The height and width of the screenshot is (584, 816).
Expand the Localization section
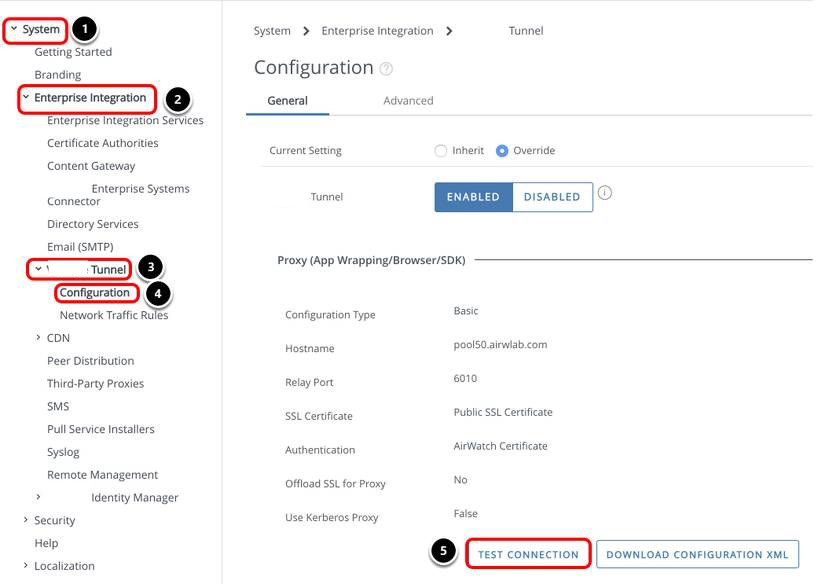pos(26,566)
